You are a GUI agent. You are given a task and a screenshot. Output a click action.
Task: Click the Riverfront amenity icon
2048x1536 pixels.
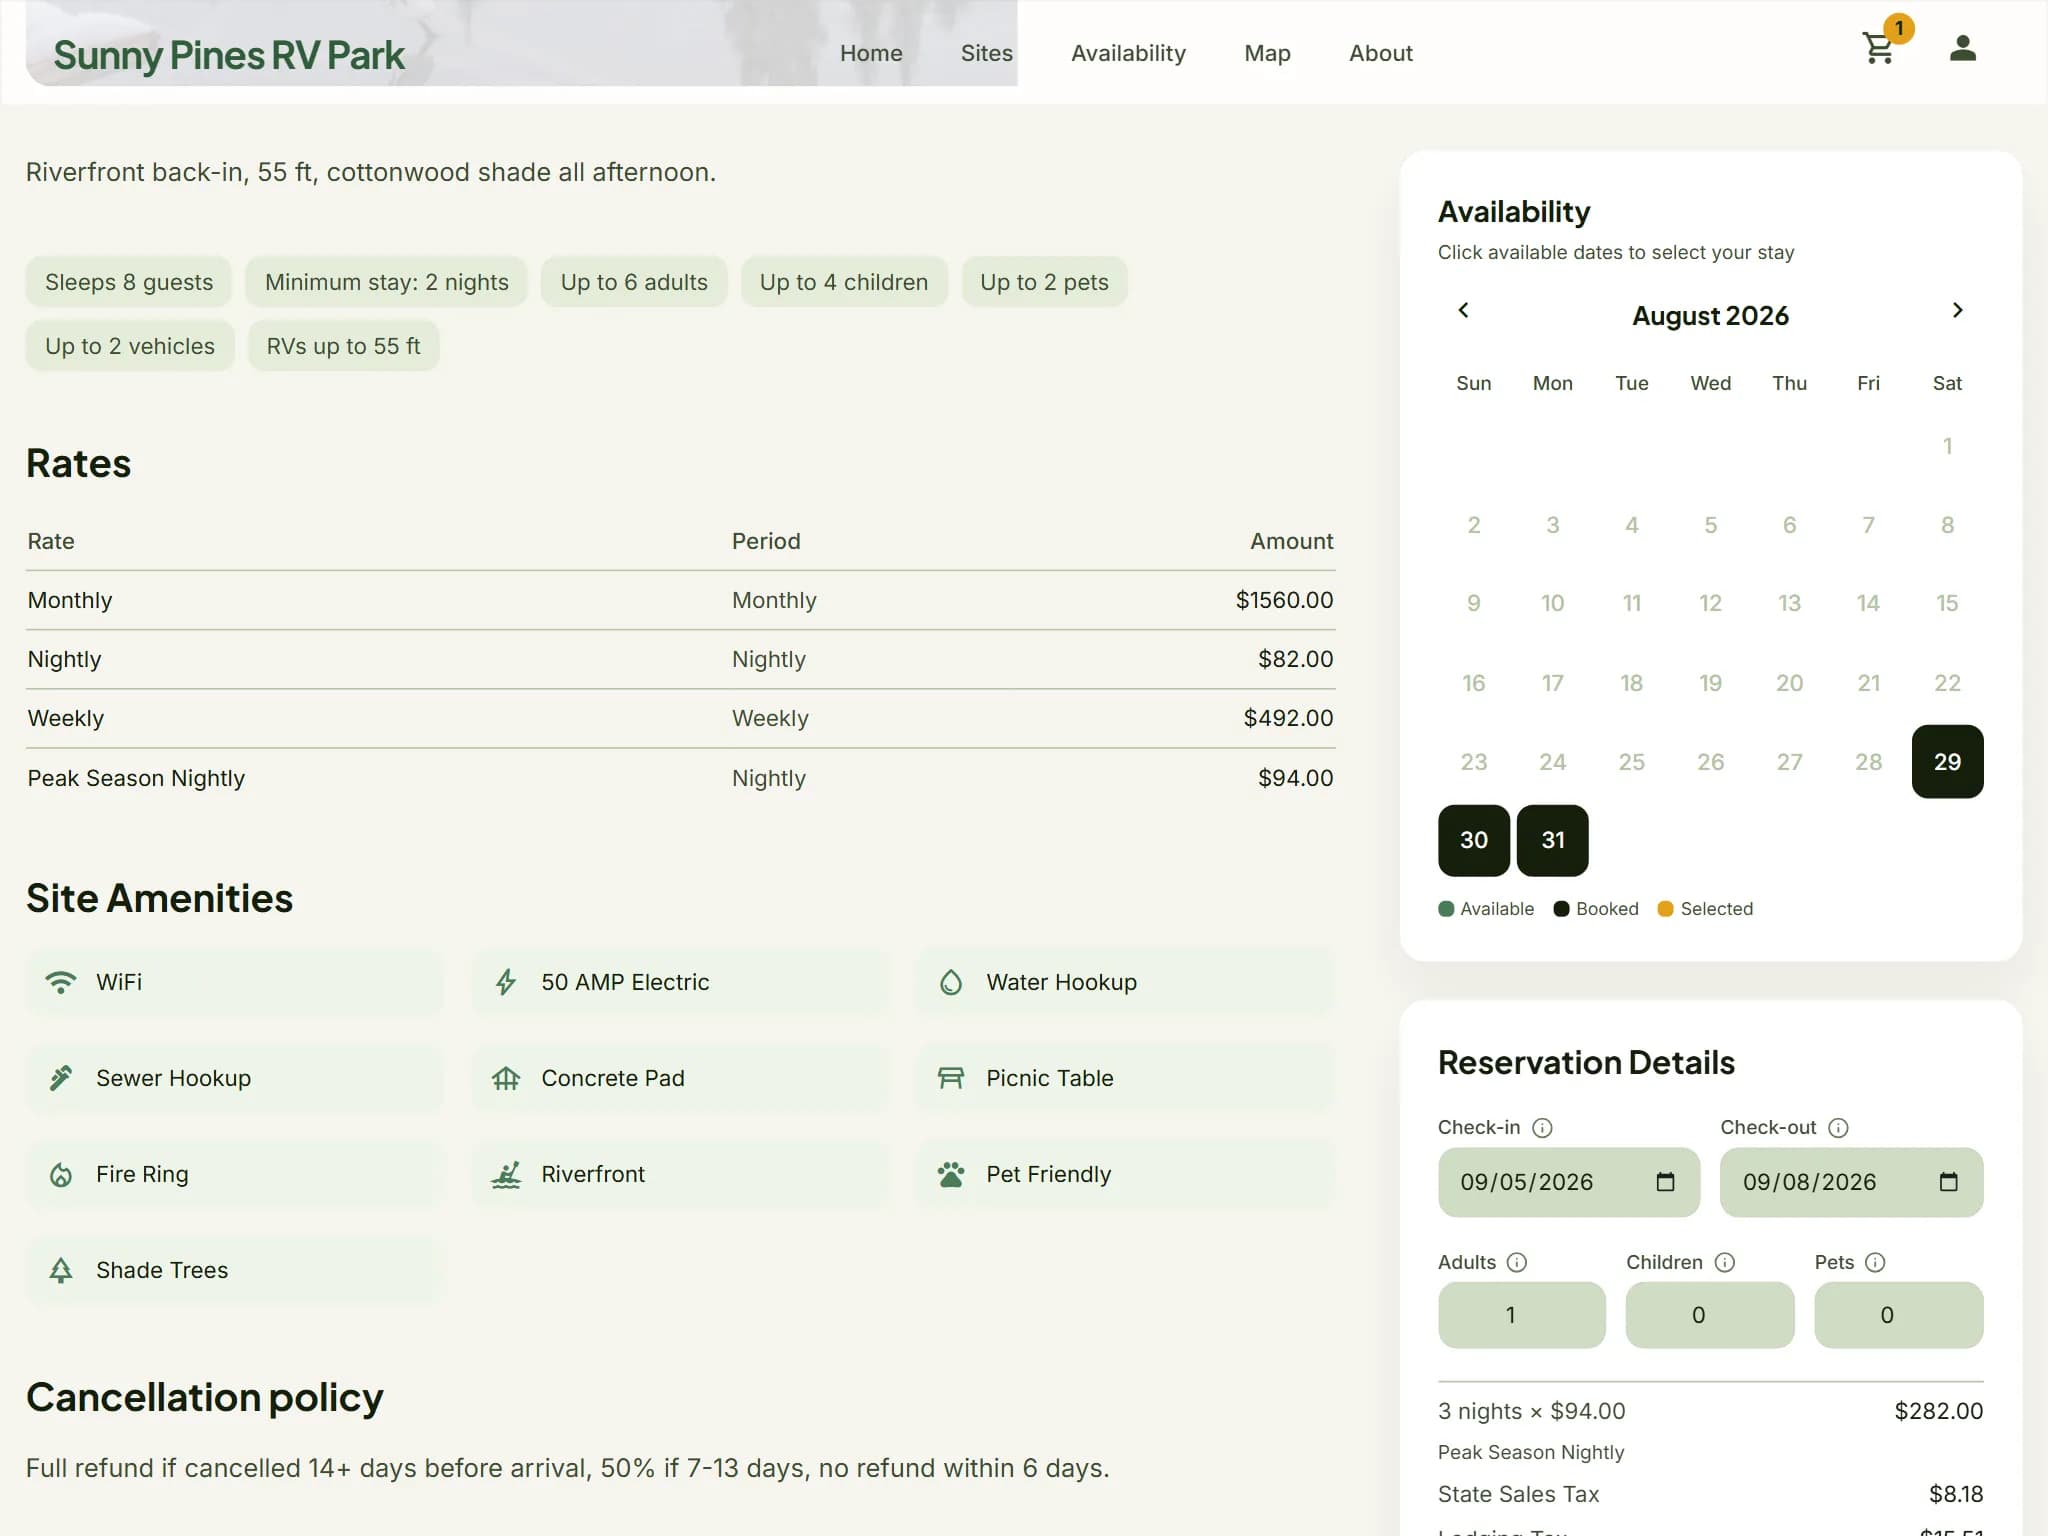pos(506,1174)
